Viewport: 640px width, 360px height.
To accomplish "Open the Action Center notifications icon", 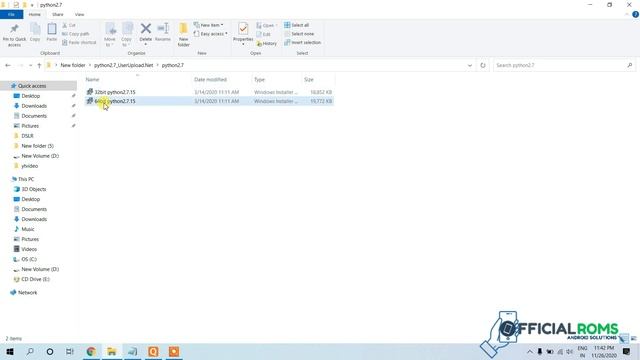I will coord(627,351).
